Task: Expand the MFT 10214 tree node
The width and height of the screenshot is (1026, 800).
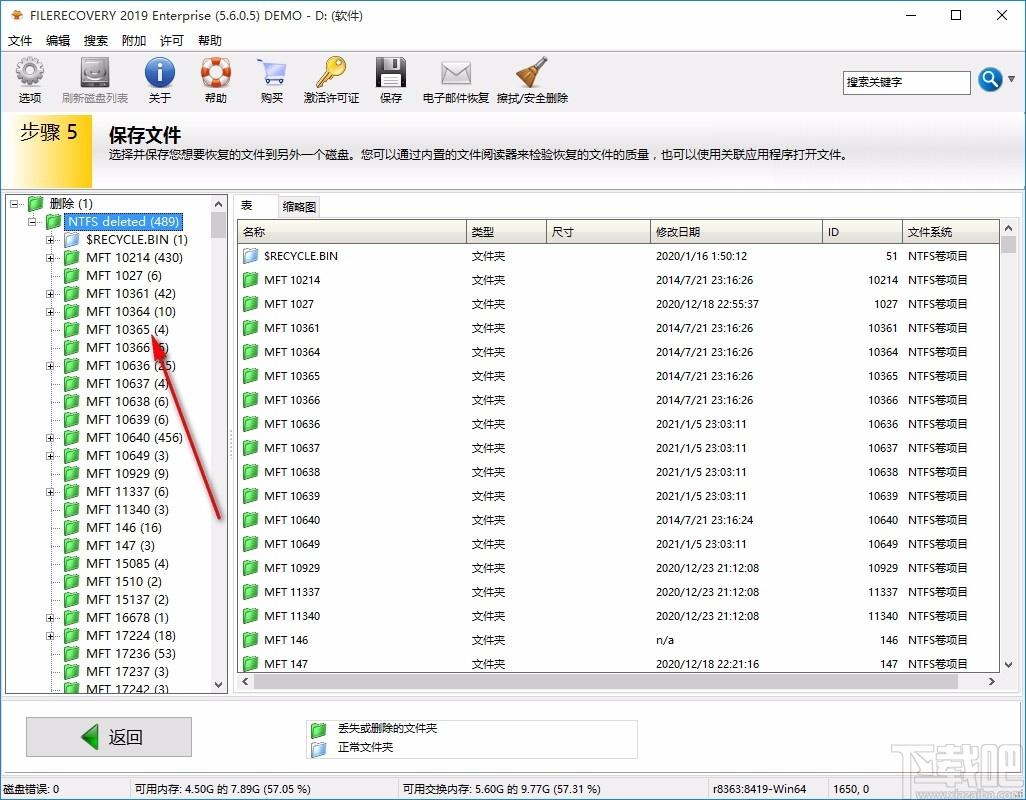Action: point(51,258)
